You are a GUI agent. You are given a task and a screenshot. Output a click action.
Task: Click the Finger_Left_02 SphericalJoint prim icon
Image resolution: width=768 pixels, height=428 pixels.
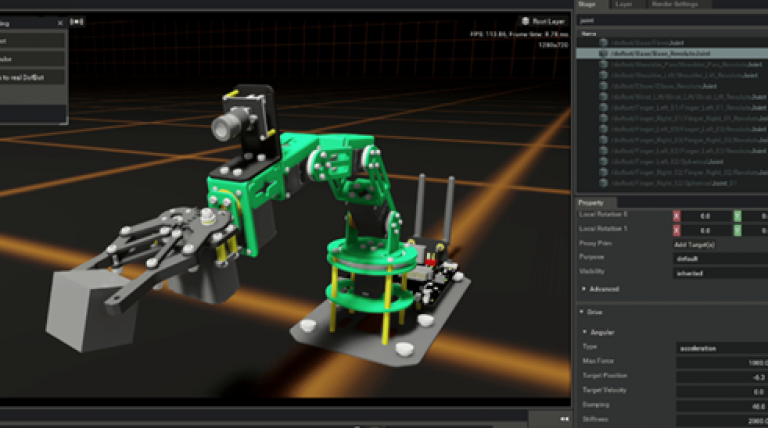[603, 161]
